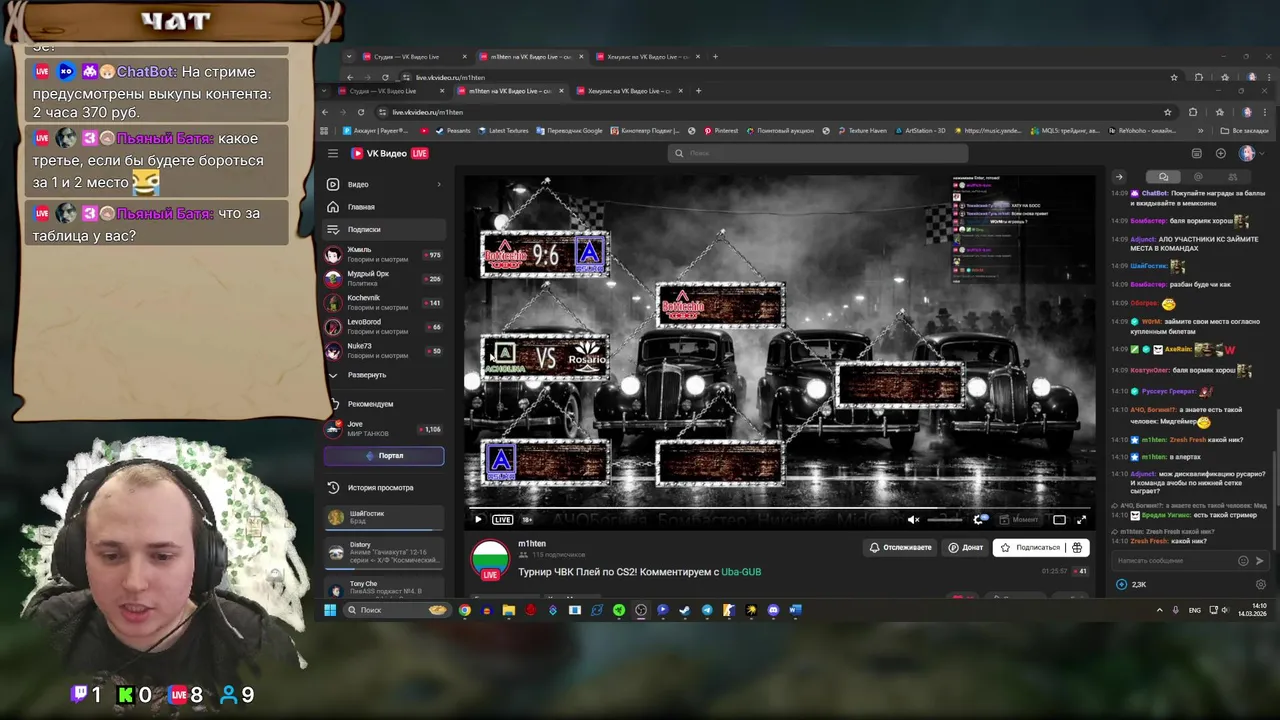Open the Переводчик Google bookmark
Viewport: 1280px width, 720px height.
pos(569,130)
